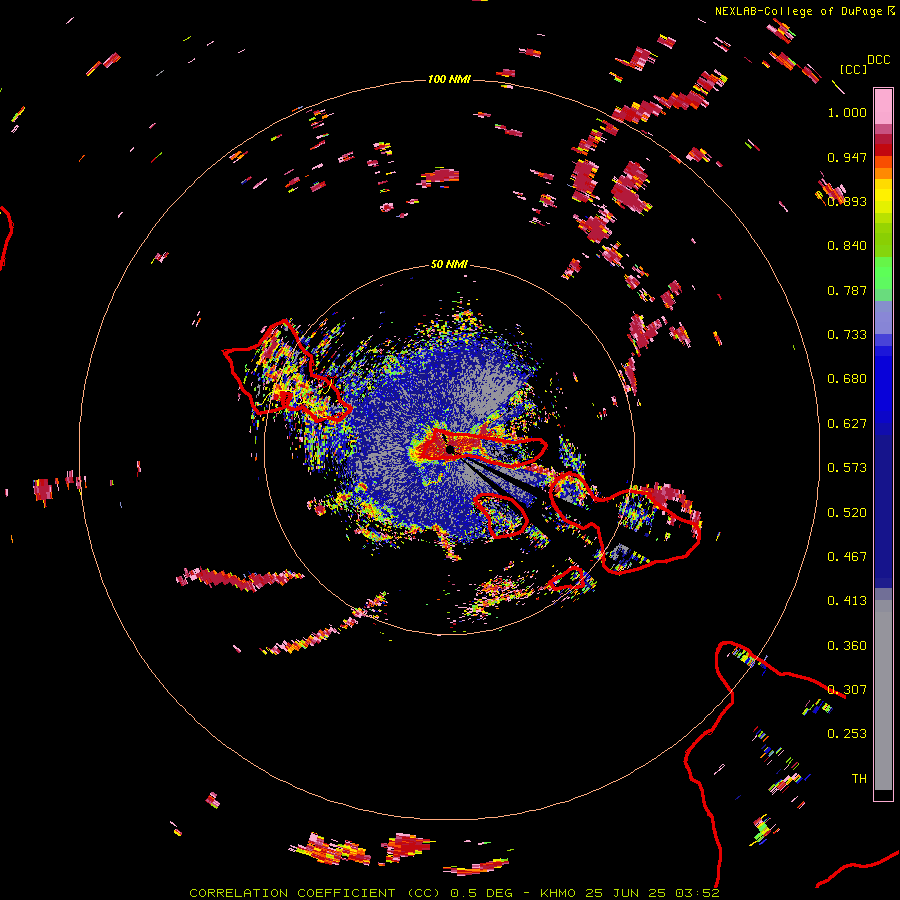Click the 0.893 scale value
The width and height of the screenshot is (900, 900).
pos(847,201)
